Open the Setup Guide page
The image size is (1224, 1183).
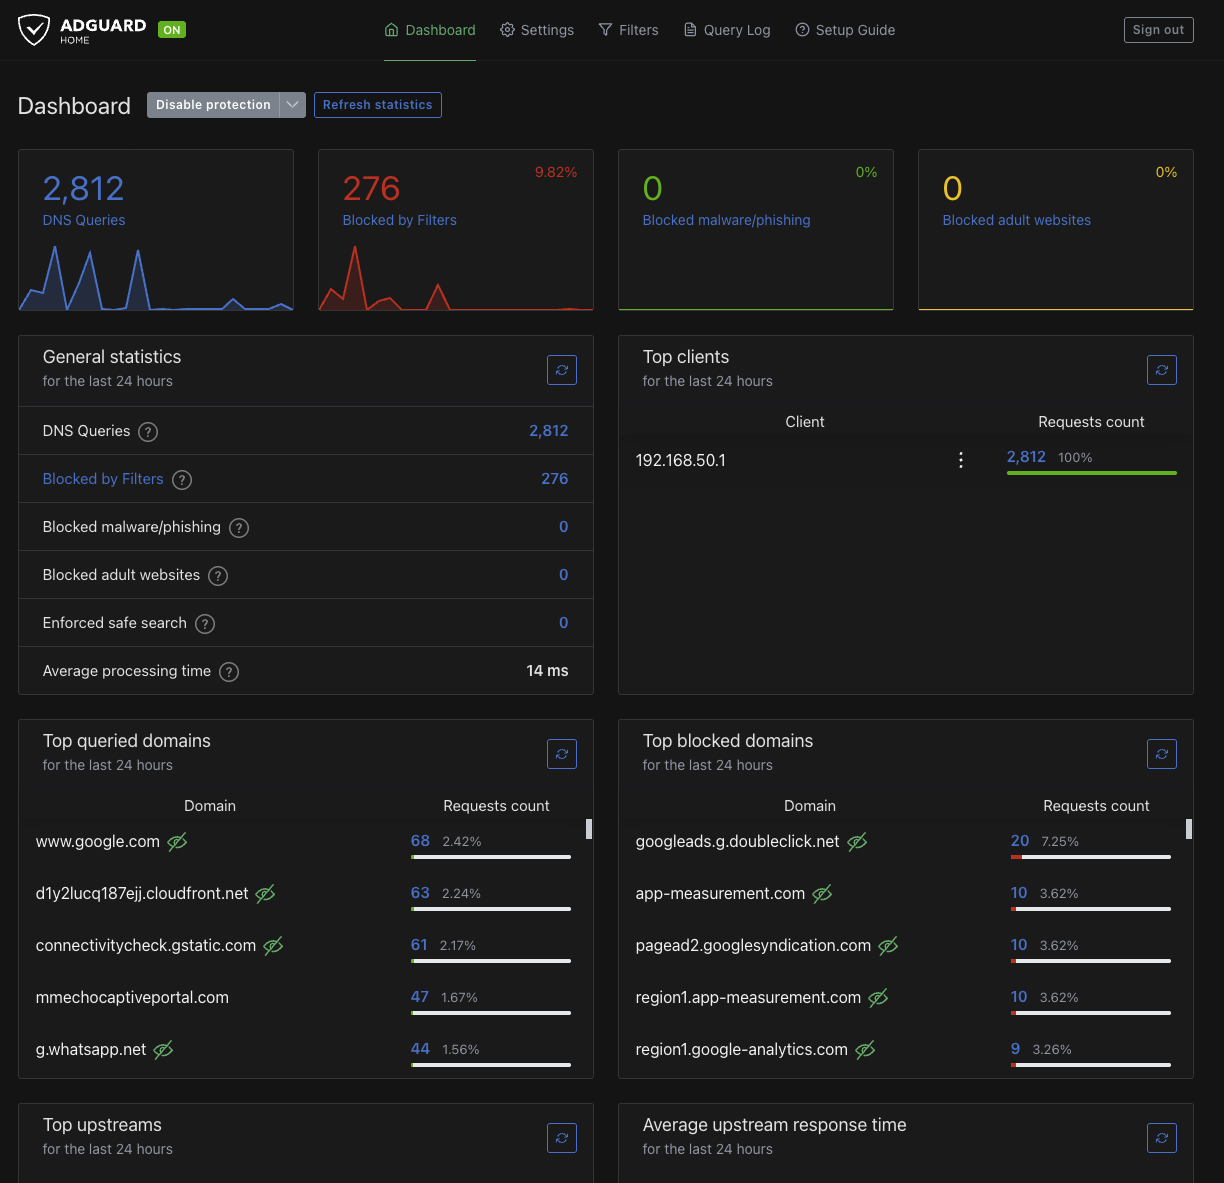[845, 30]
